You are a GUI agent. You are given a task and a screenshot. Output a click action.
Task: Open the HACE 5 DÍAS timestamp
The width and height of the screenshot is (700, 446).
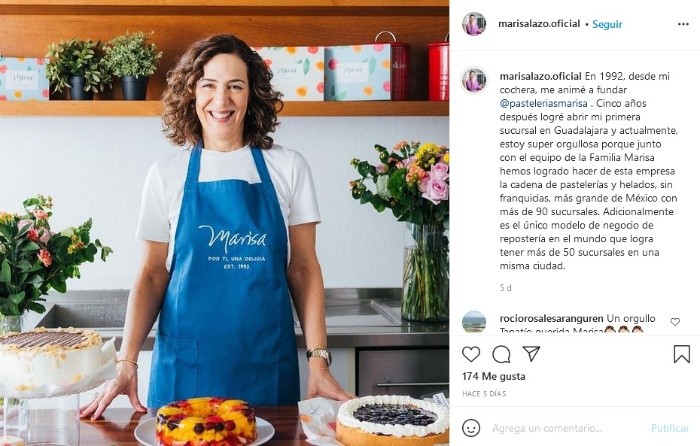pyautogui.click(x=484, y=394)
